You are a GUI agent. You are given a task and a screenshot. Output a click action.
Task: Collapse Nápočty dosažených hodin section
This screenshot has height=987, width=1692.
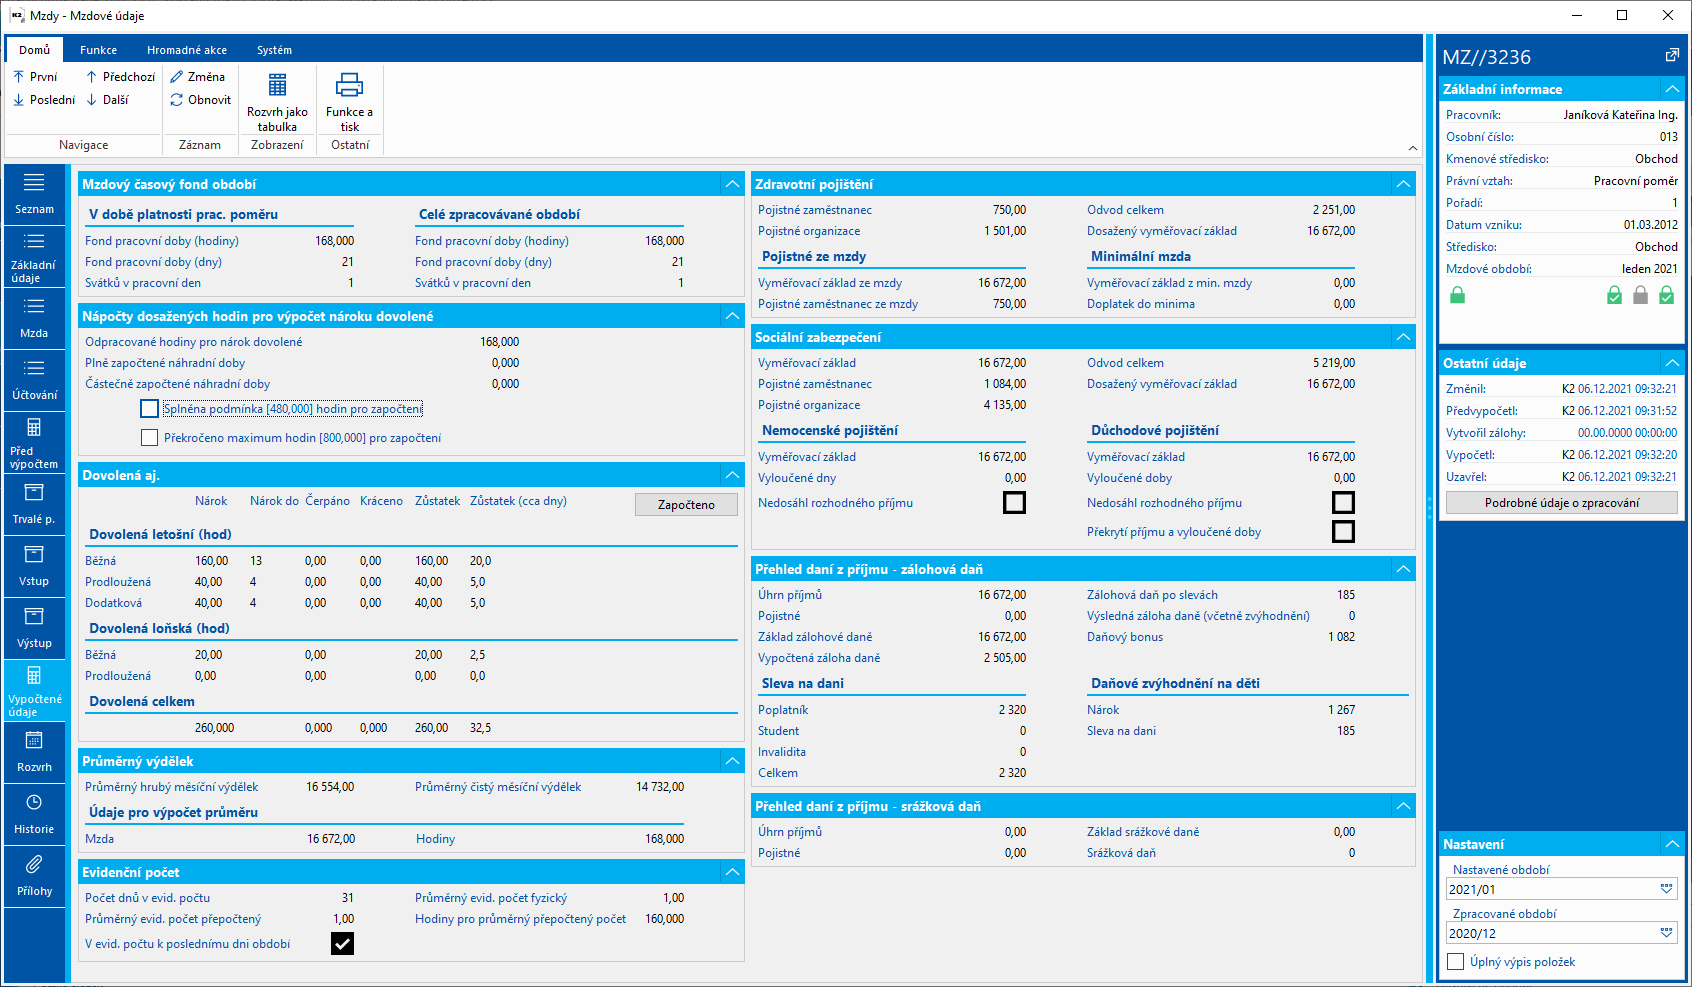pyautogui.click(x=732, y=316)
